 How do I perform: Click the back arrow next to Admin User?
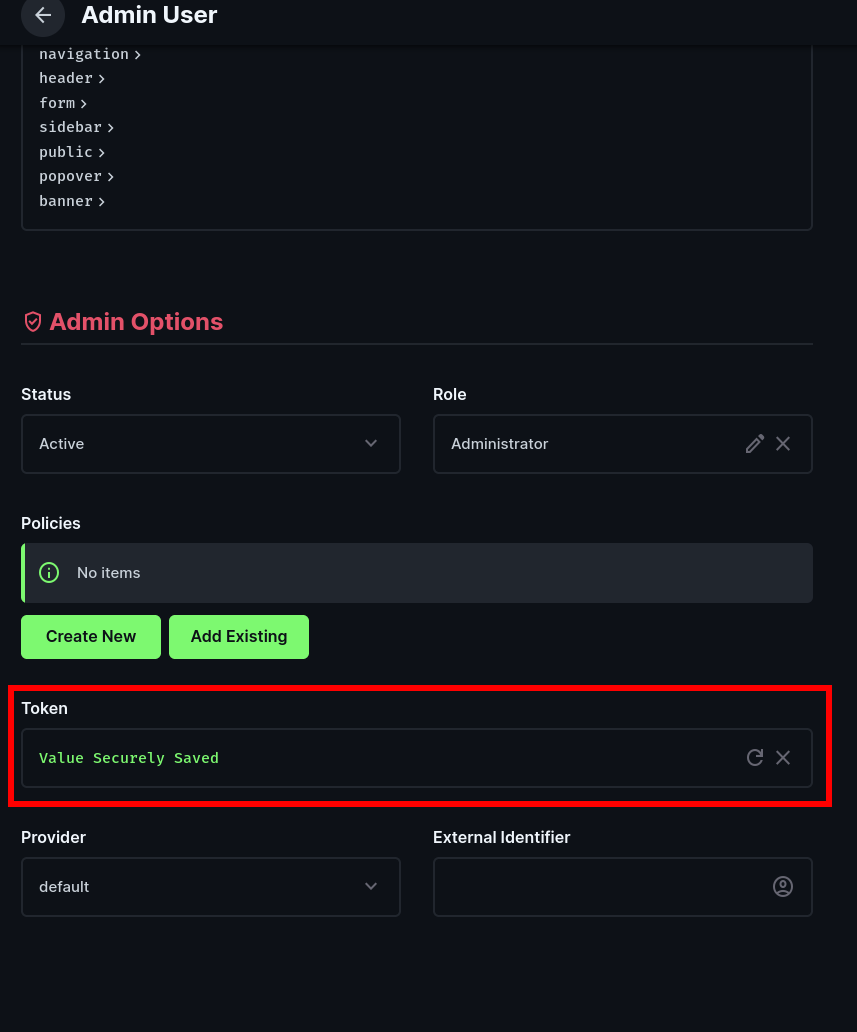pyautogui.click(x=42, y=15)
